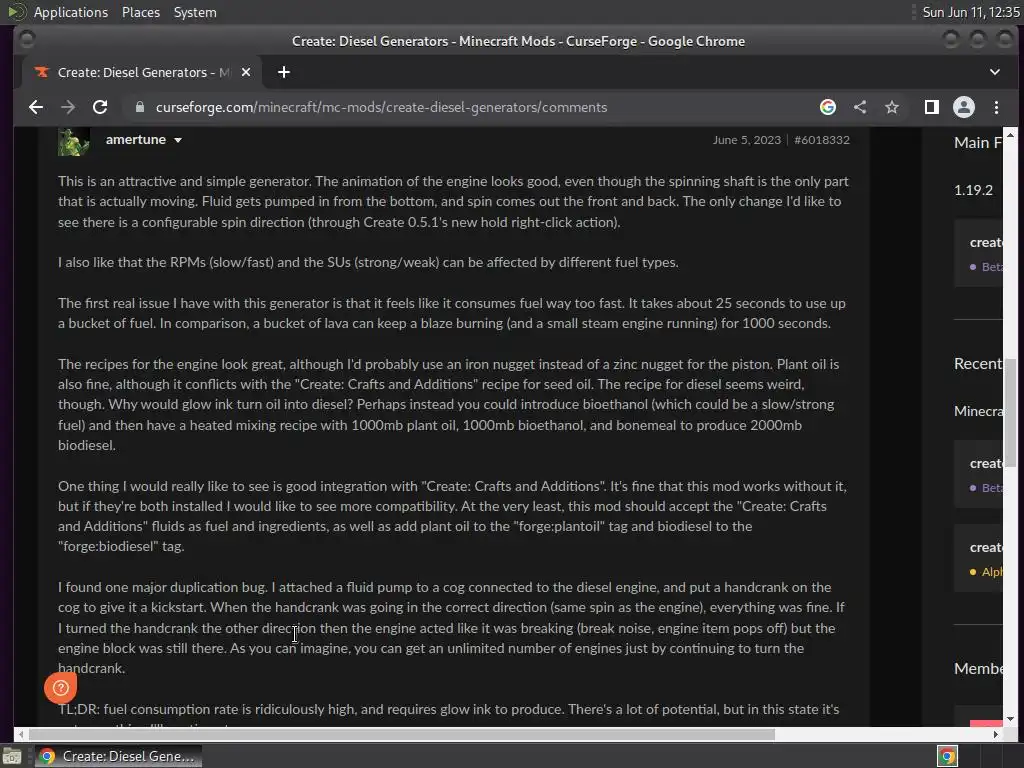Click horizontal scrollbar left arrow
Viewport: 1024px width, 768px height.
20,734
